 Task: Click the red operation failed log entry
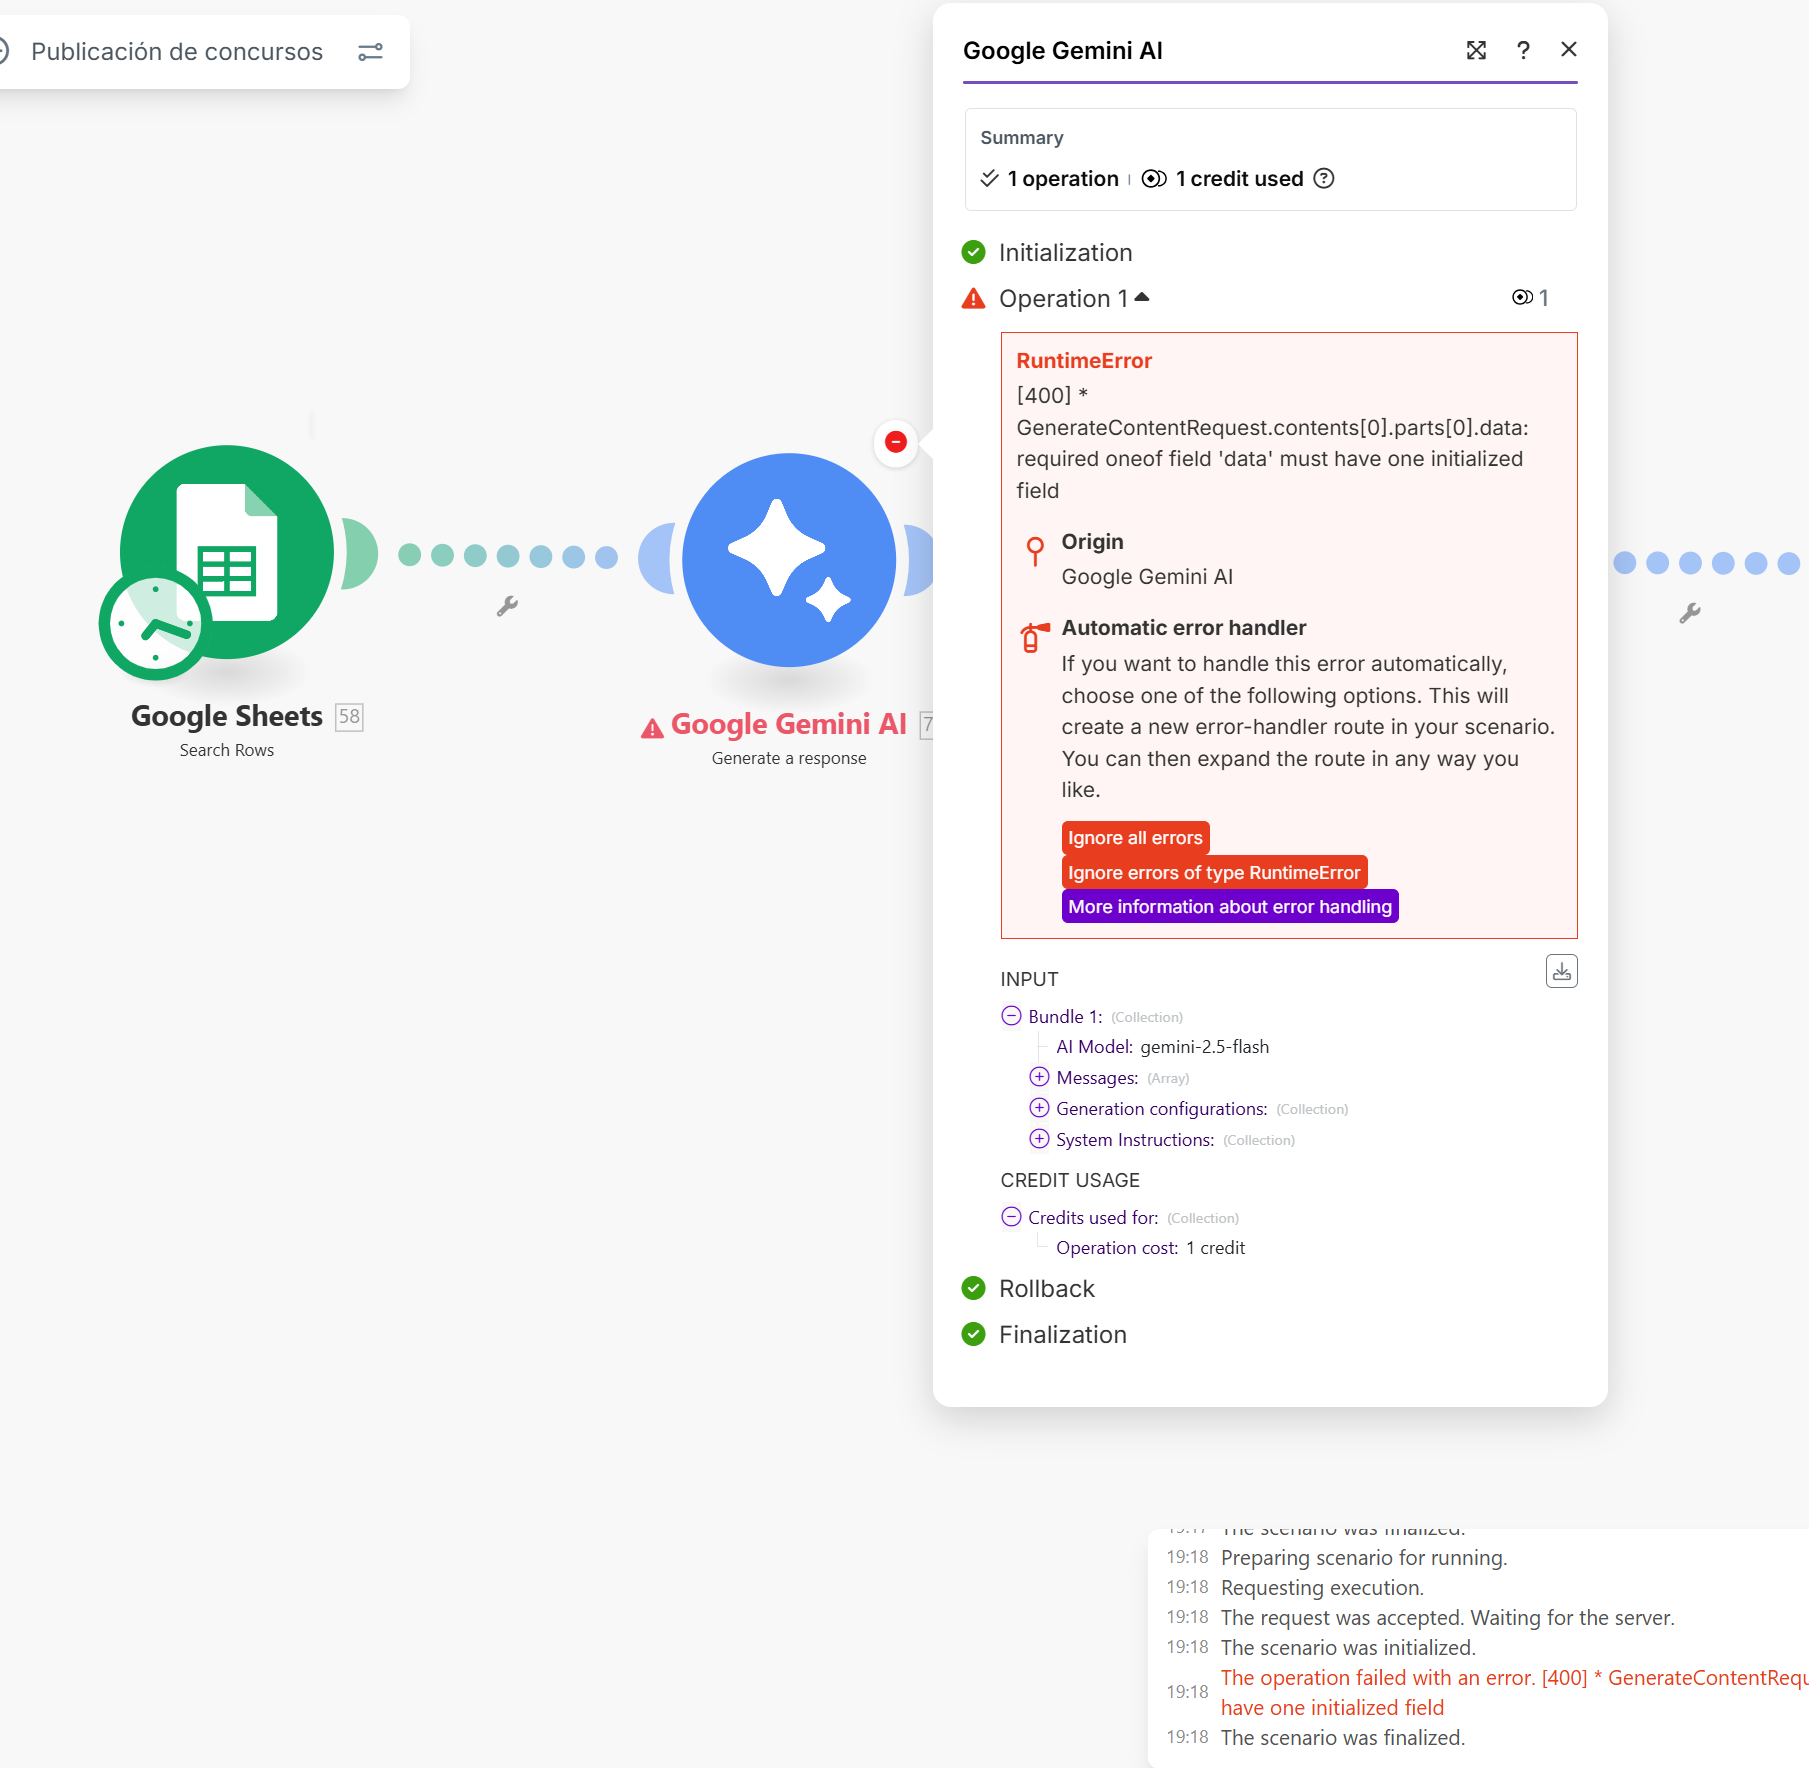pyautogui.click(x=1514, y=1692)
